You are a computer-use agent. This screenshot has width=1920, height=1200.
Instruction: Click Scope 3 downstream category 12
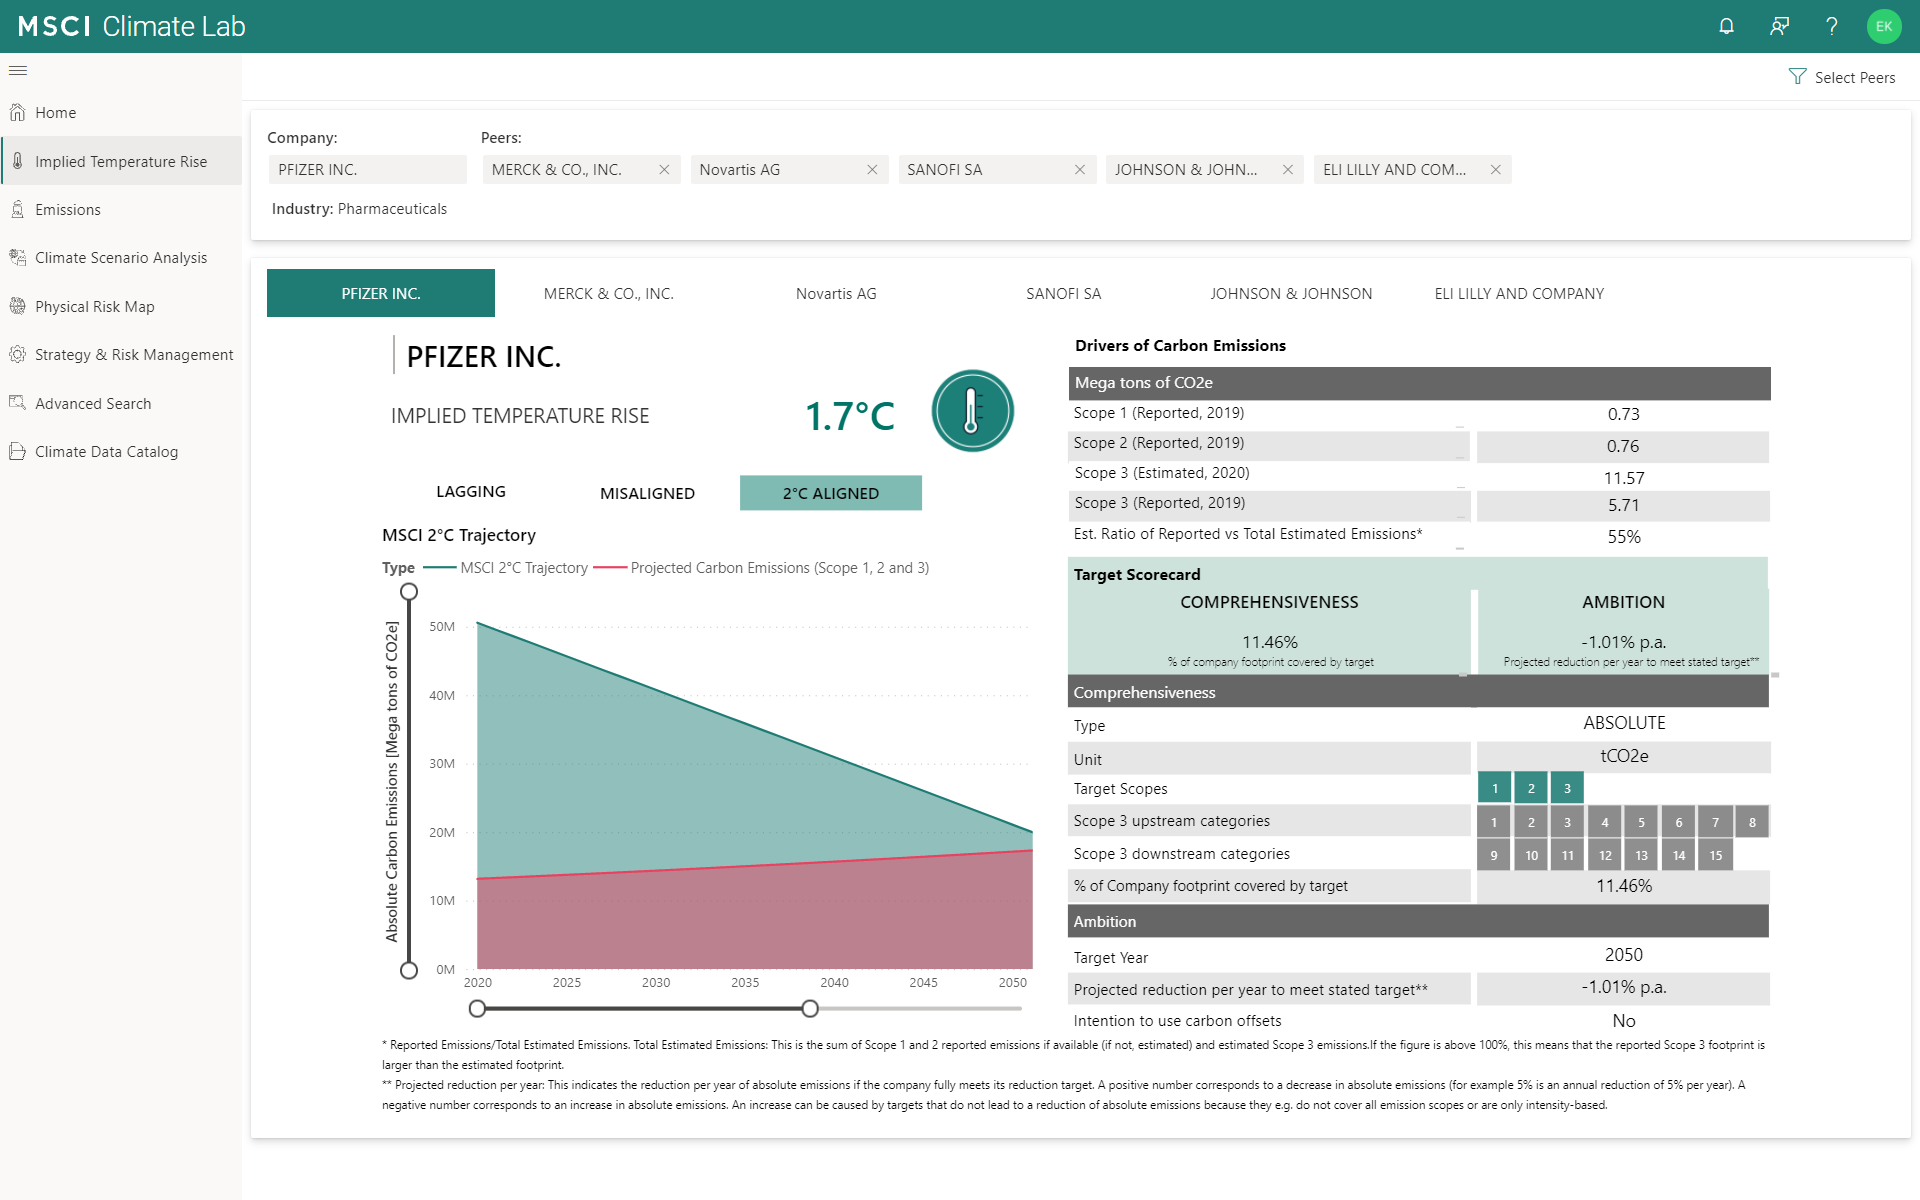1605,855
